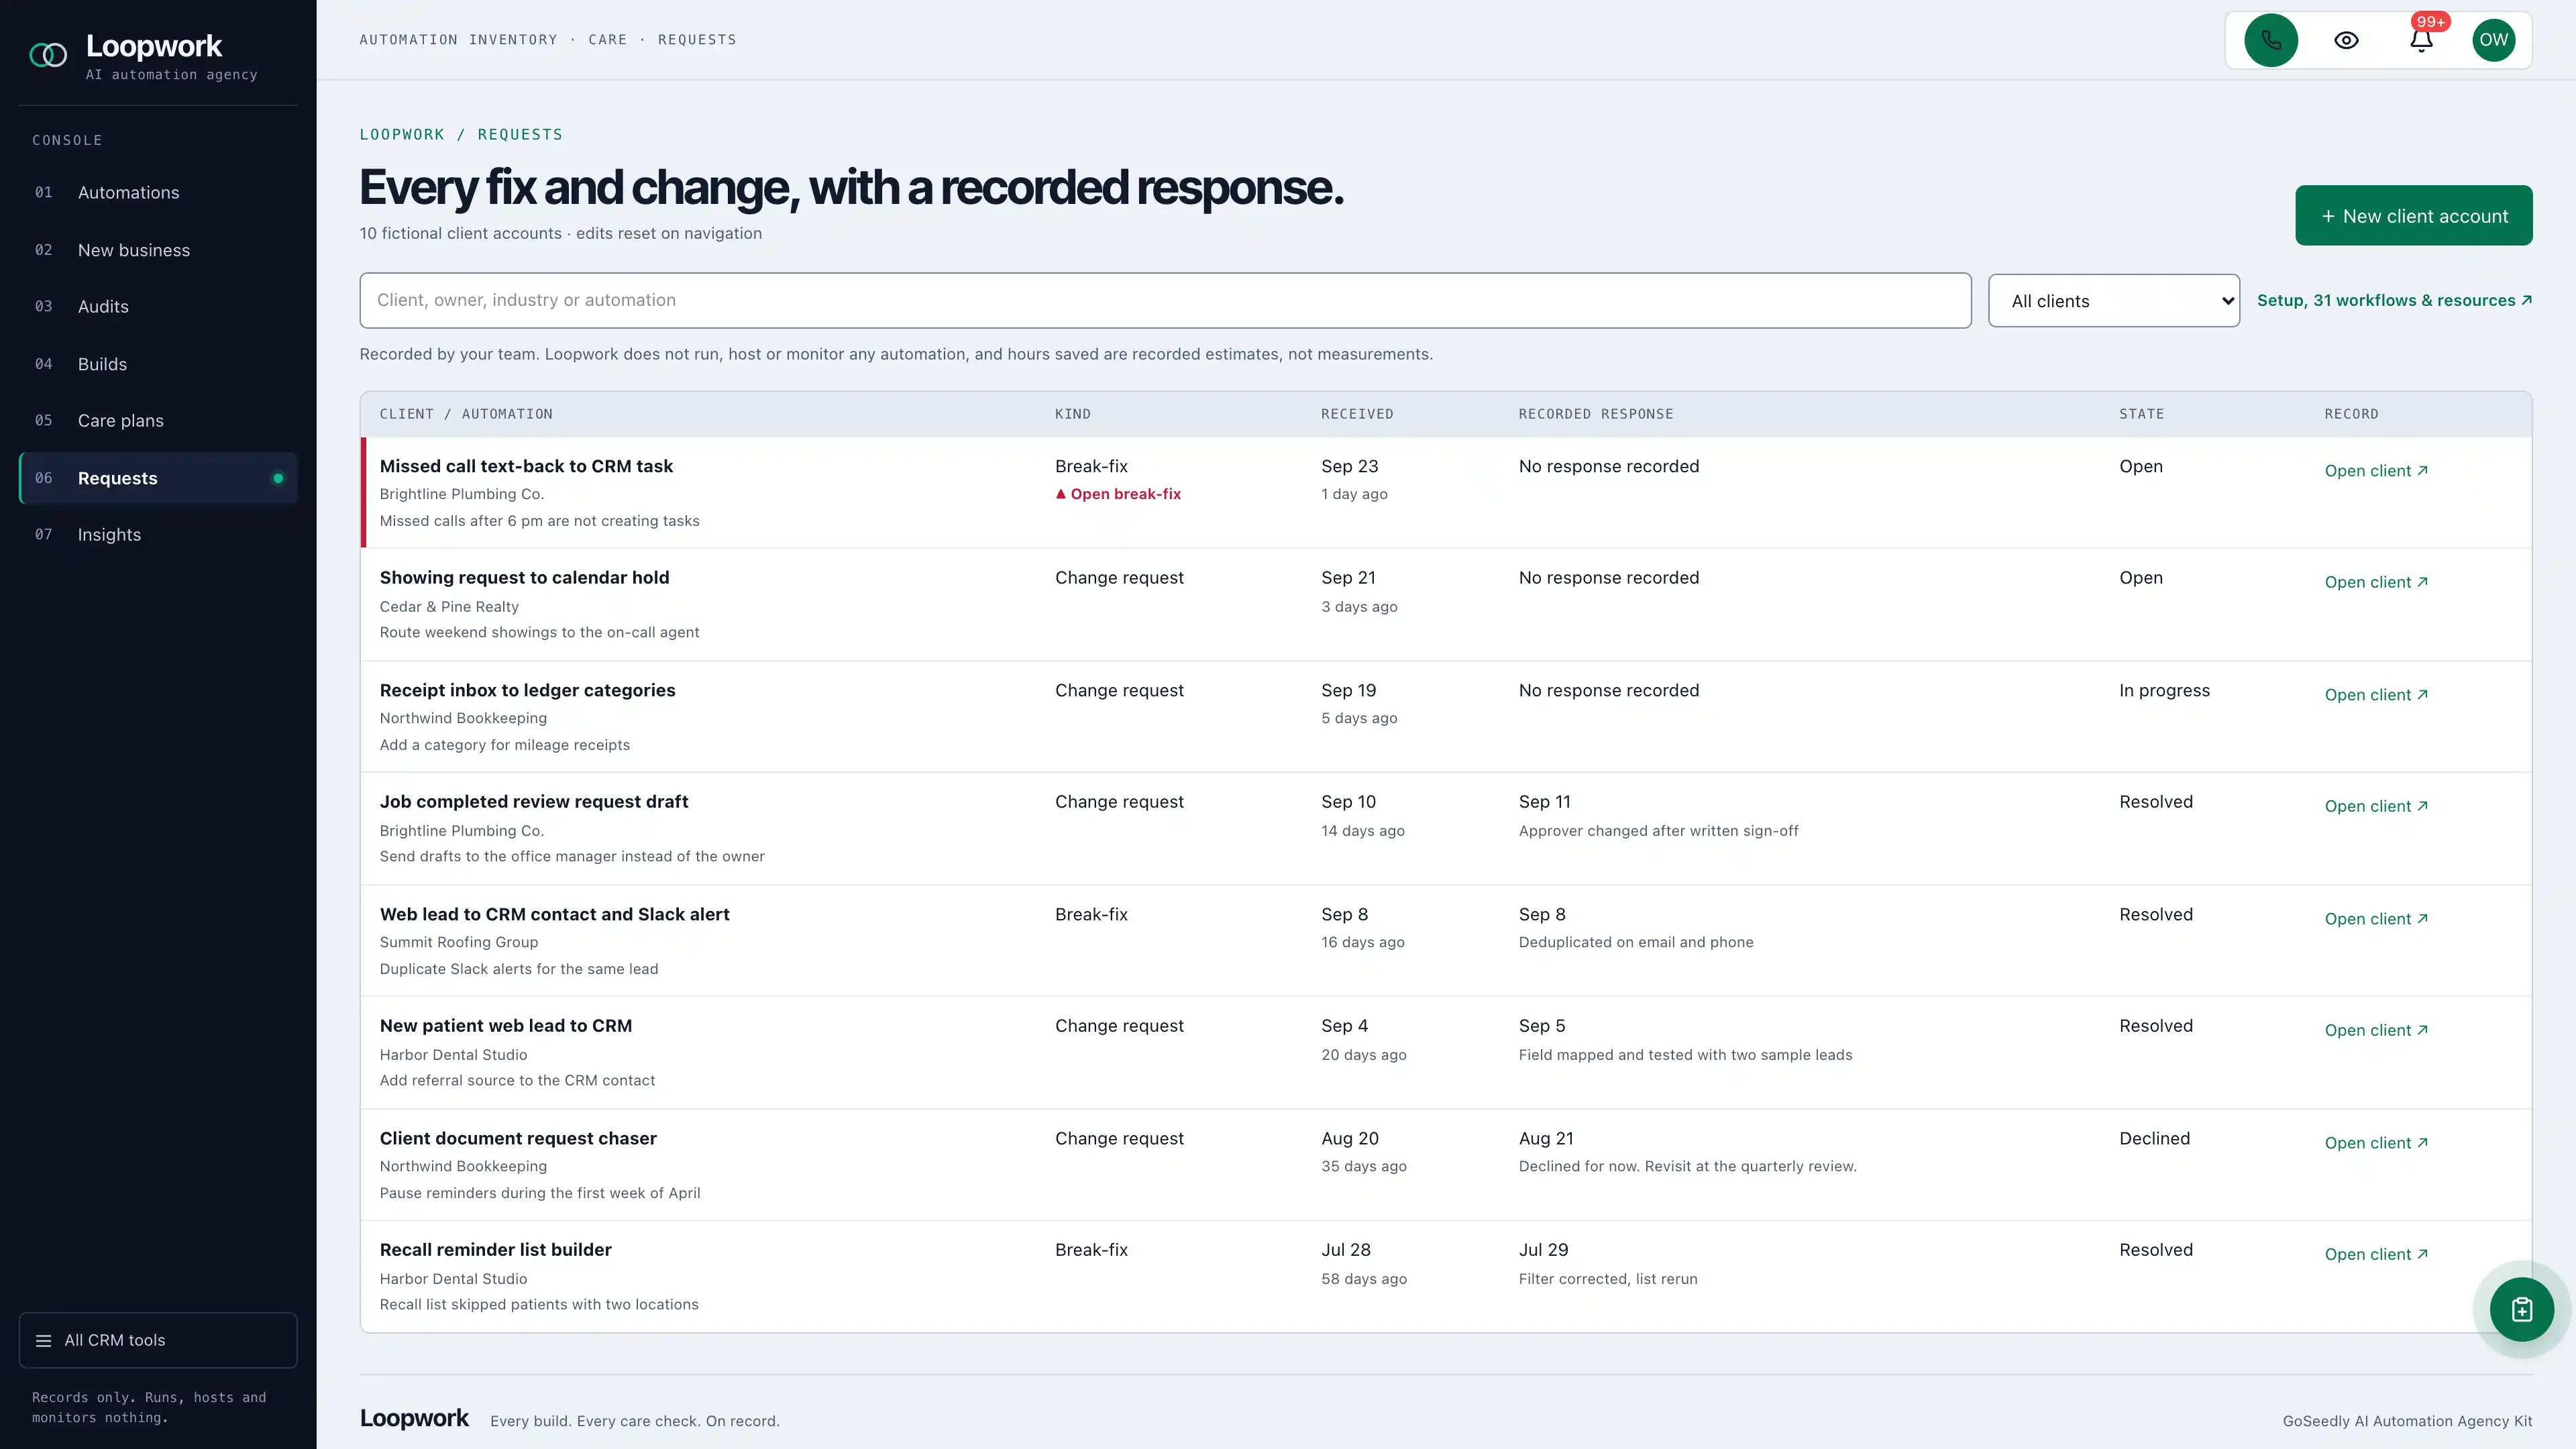Open client for Missed call text-back row
The height and width of the screenshot is (1449, 2576).
click(x=2376, y=470)
